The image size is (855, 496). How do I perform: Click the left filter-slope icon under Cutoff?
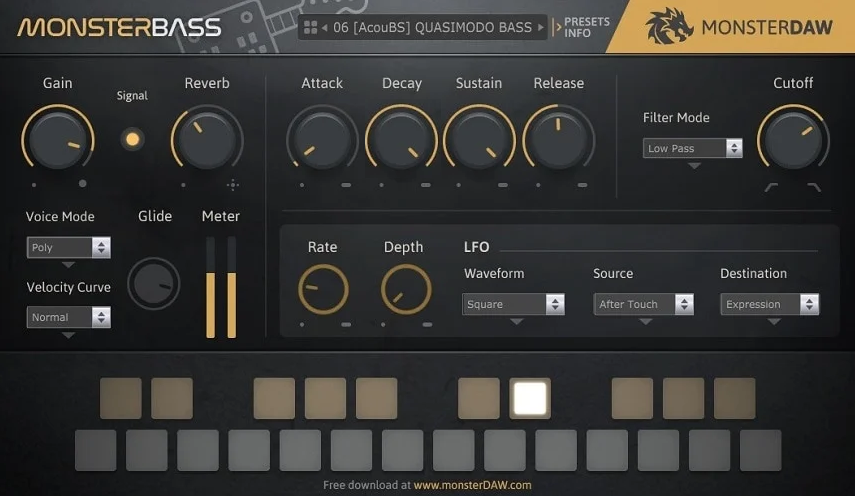771,187
